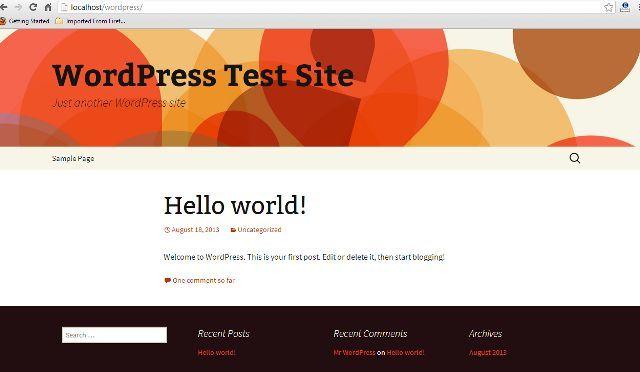Open the Getting Started bookmark
Screen dimensions: 640x372
click(x=25, y=21)
